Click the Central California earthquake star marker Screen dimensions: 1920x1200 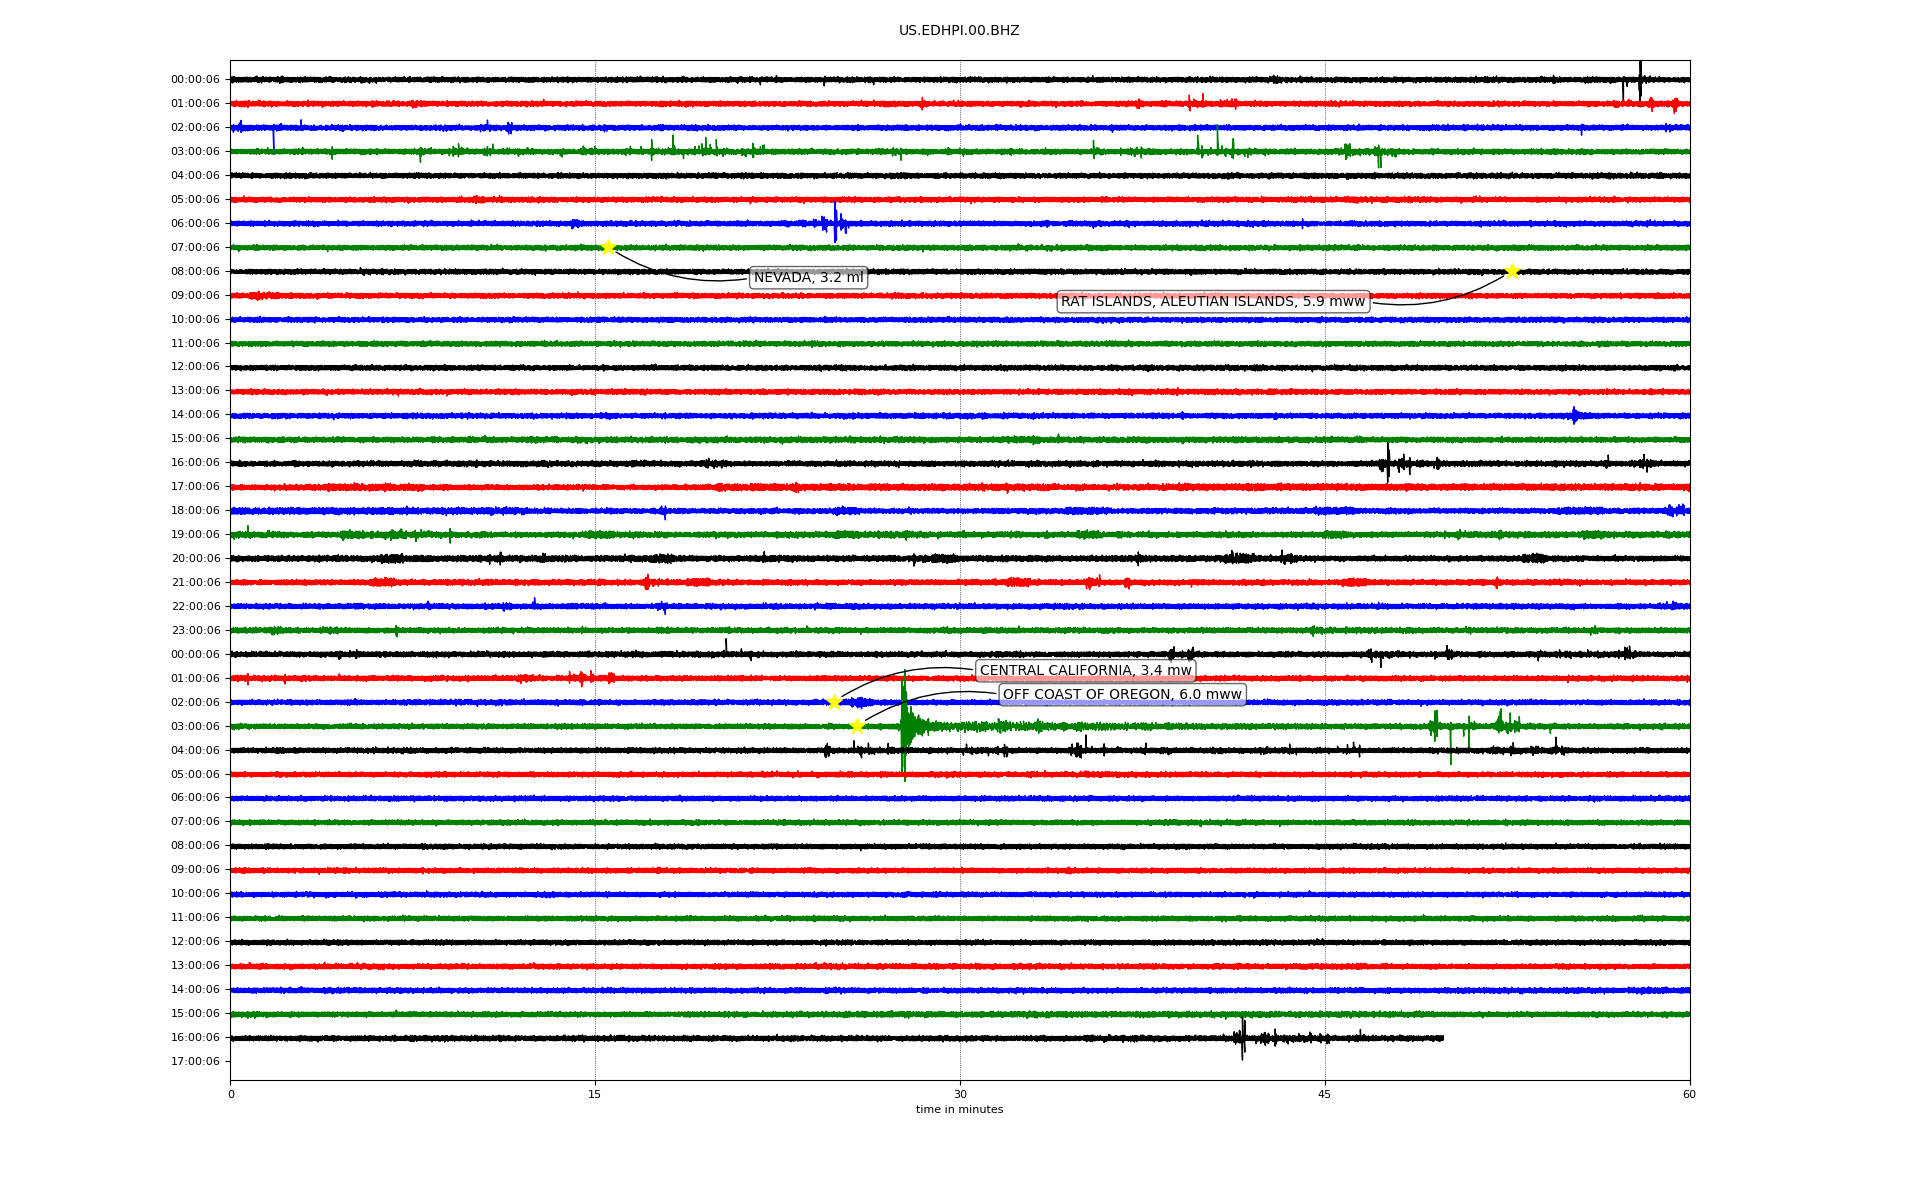[x=834, y=702]
